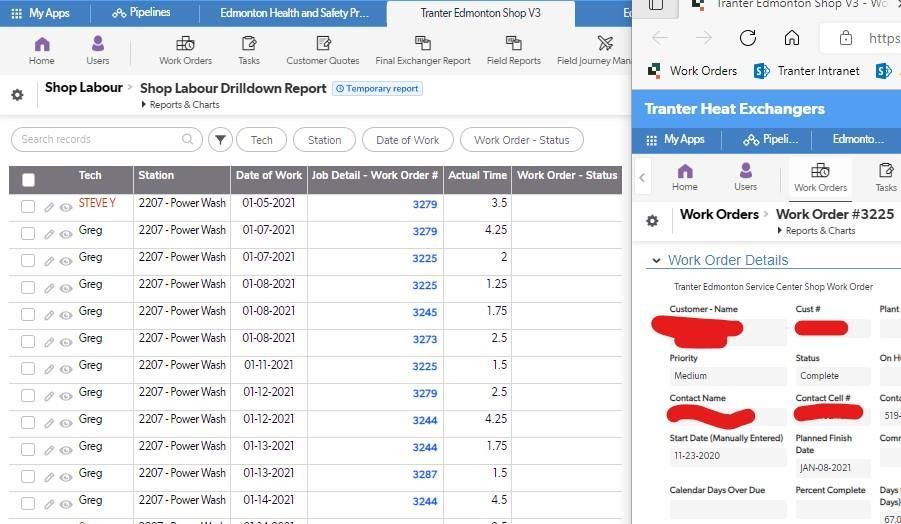This screenshot has height=524, width=901.
Task: Open My Apps in right window
Action: click(x=676, y=140)
